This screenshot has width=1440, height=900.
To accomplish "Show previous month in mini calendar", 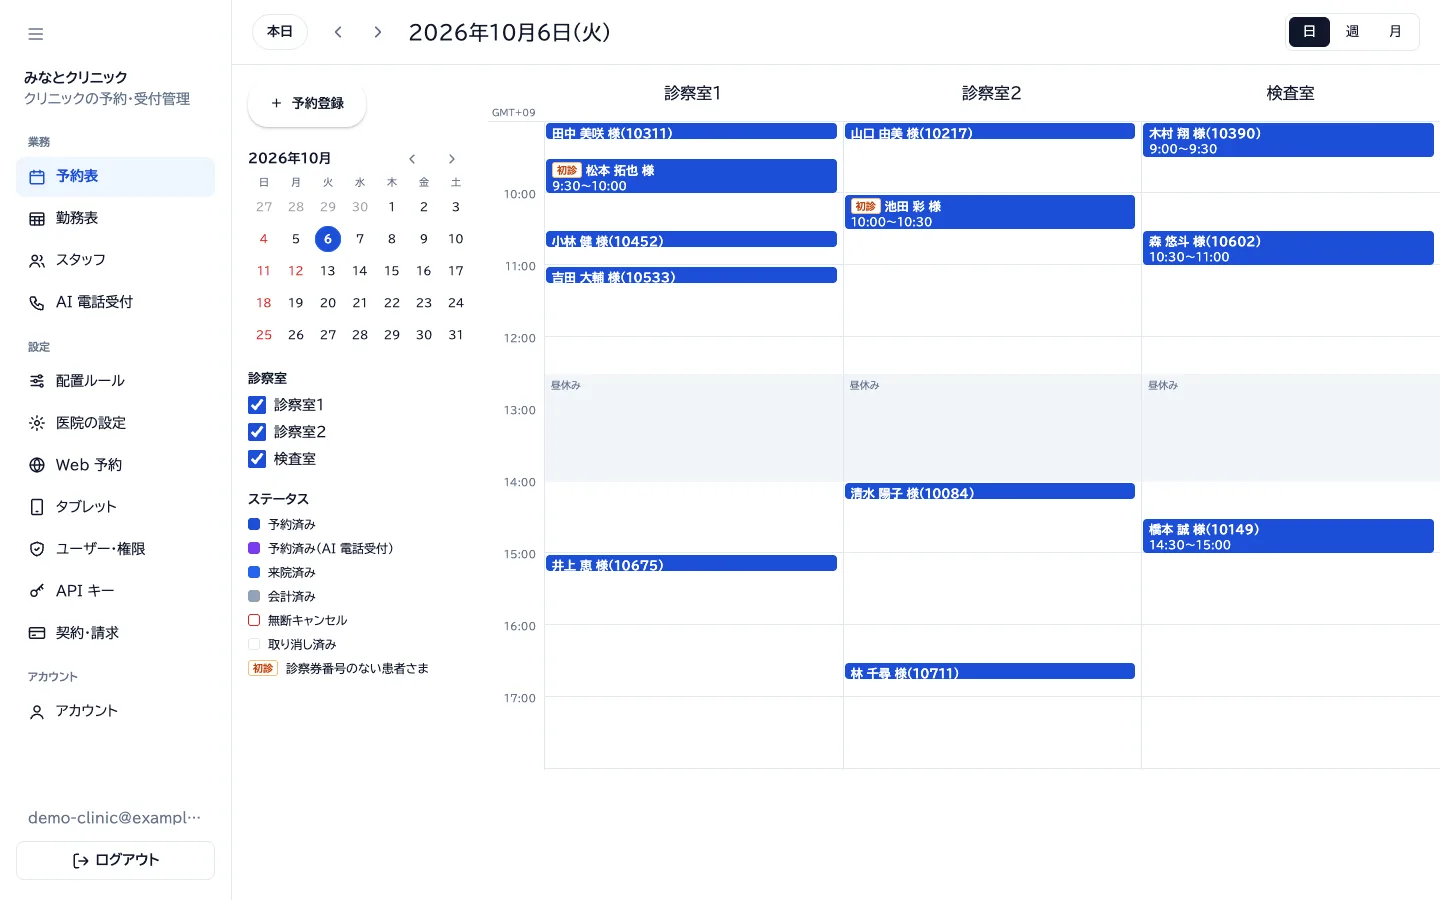I will pyautogui.click(x=412, y=159).
